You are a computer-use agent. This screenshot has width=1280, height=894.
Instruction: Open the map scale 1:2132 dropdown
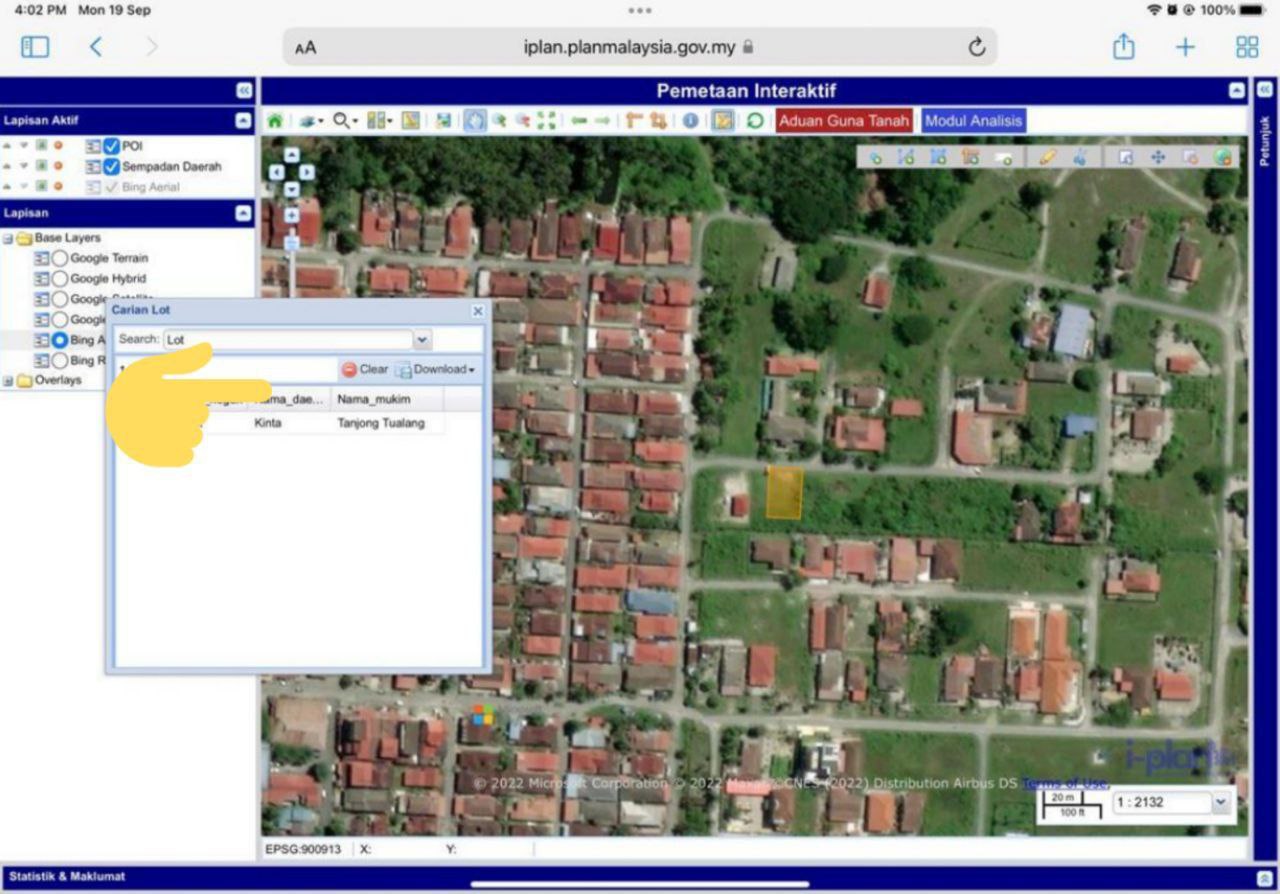(x=1219, y=802)
